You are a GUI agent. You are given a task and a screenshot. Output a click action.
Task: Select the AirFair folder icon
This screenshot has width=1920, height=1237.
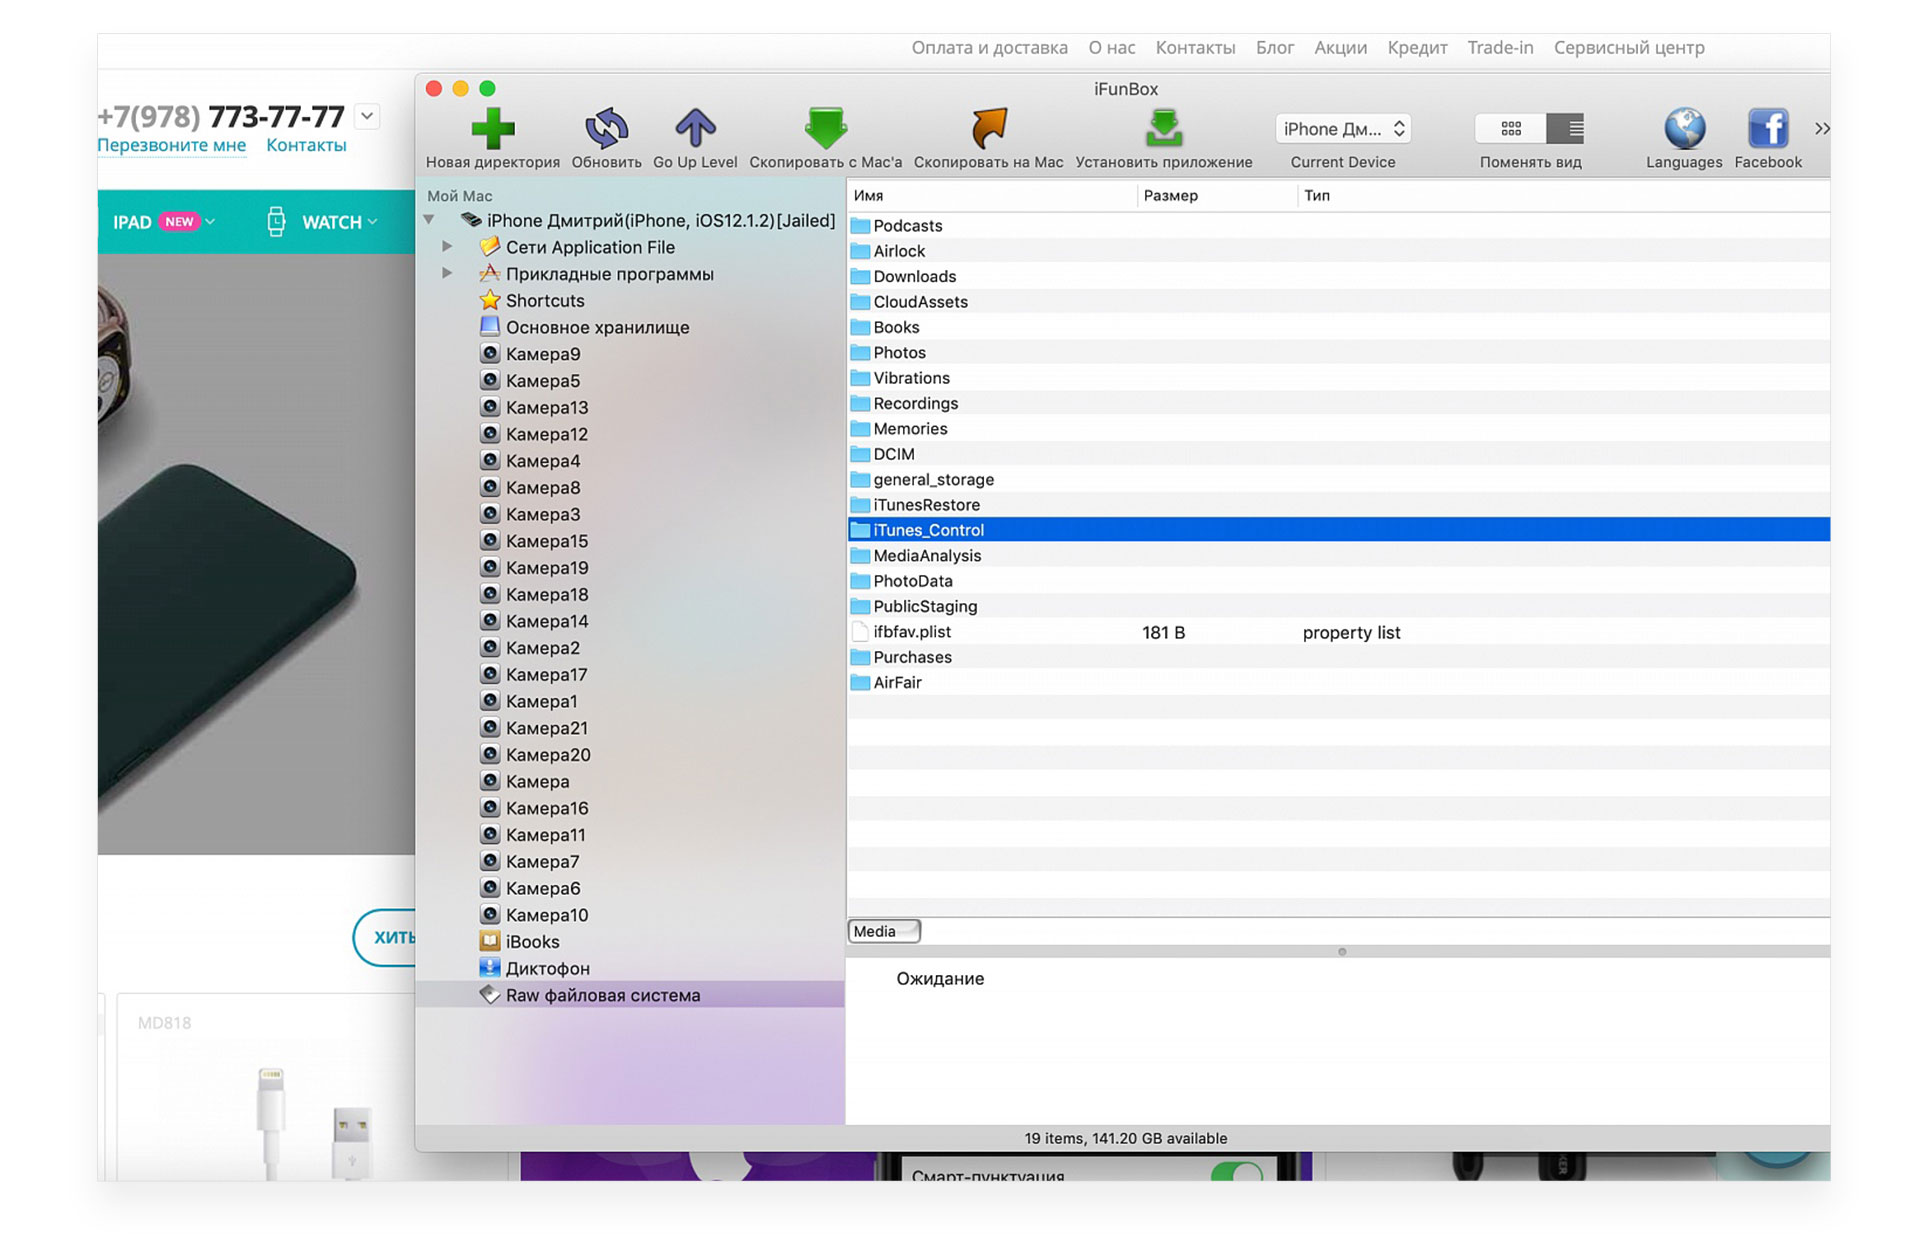tap(860, 682)
